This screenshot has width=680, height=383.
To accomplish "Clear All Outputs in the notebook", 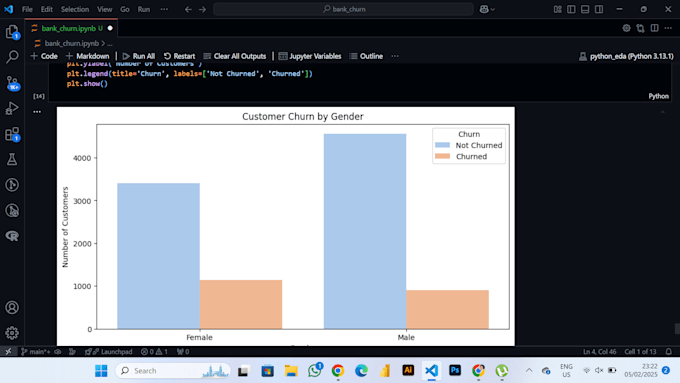I will (x=235, y=56).
